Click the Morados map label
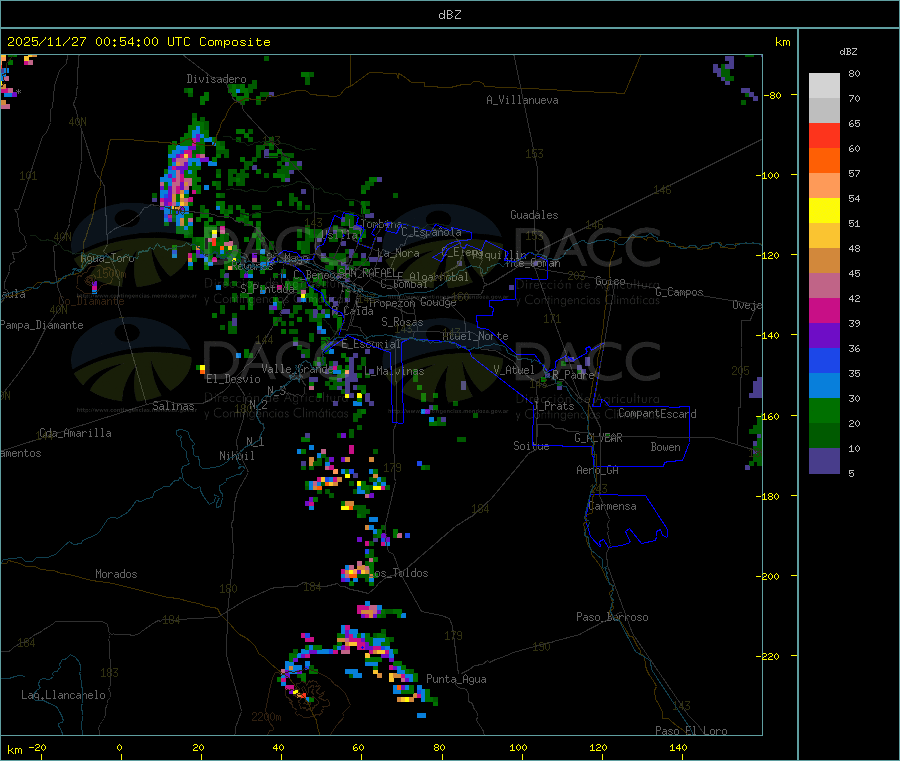Viewport: 900px width, 761px height. coord(117,574)
